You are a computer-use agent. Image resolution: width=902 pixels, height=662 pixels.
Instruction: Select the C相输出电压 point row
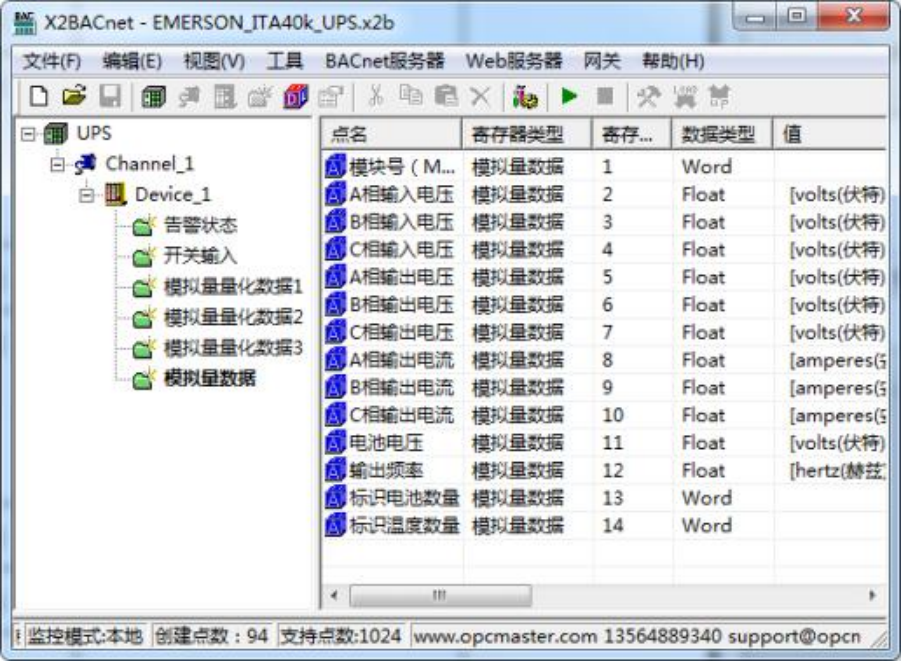(604, 332)
